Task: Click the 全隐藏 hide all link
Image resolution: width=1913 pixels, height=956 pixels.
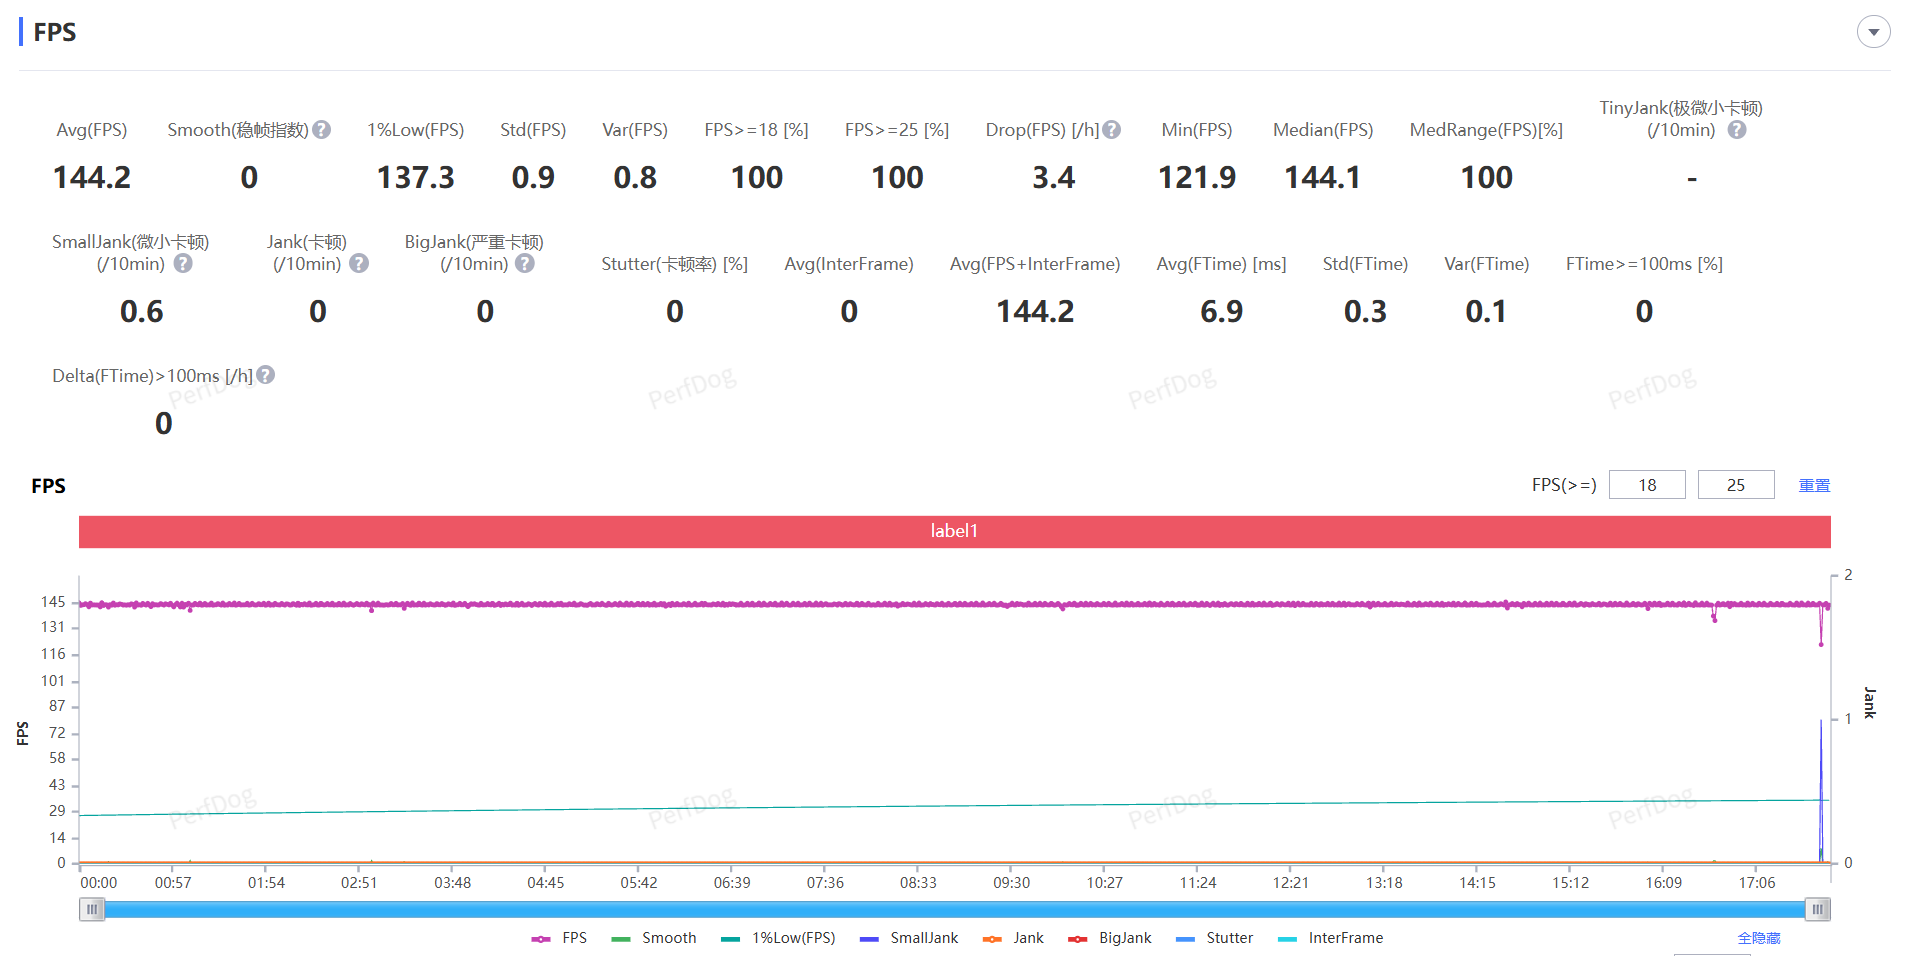Action: (x=1758, y=938)
